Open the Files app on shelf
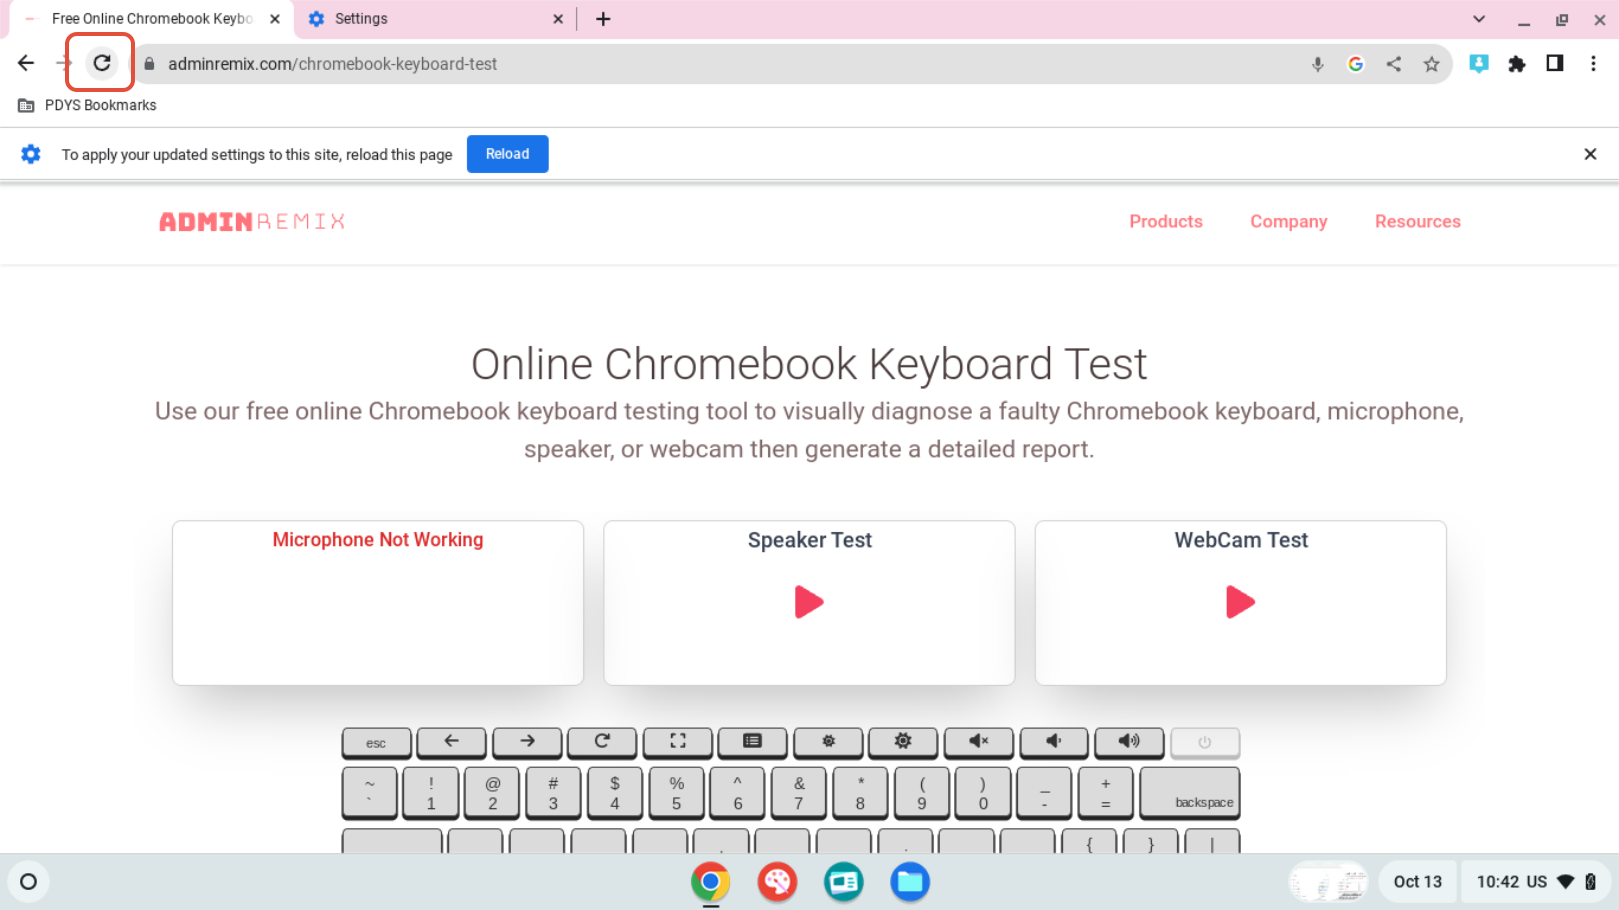 tap(910, 881)
